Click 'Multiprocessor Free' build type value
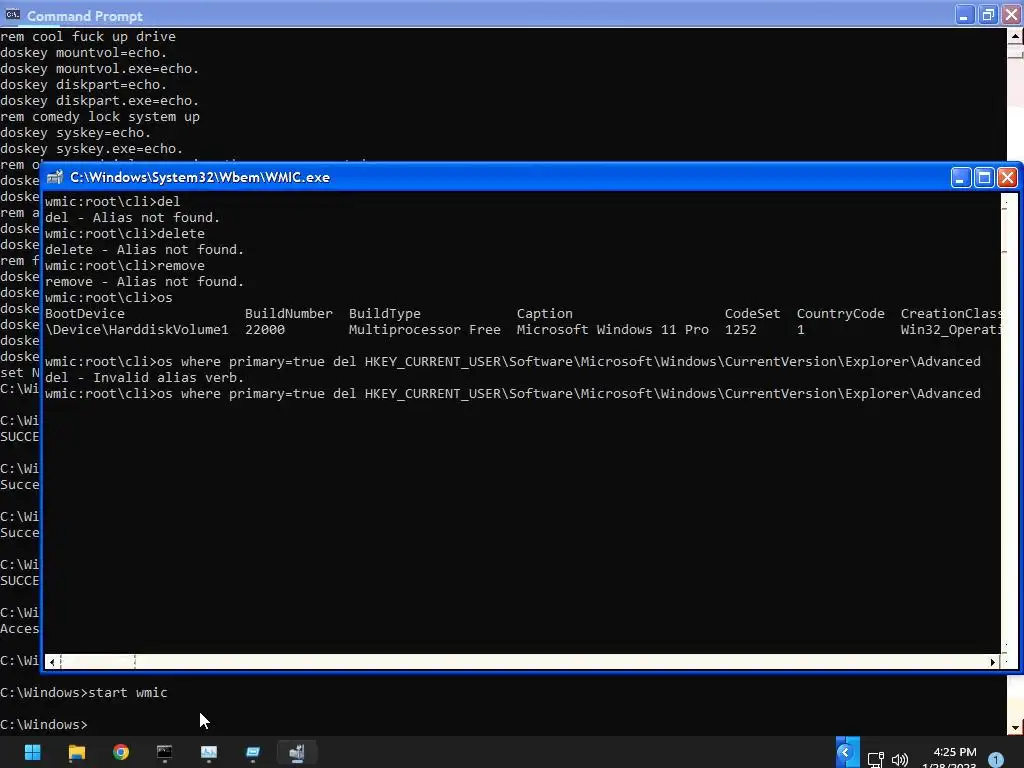The height and width of the screenshot is (768, 1024). pyautogui.click(x=424, y=330)
